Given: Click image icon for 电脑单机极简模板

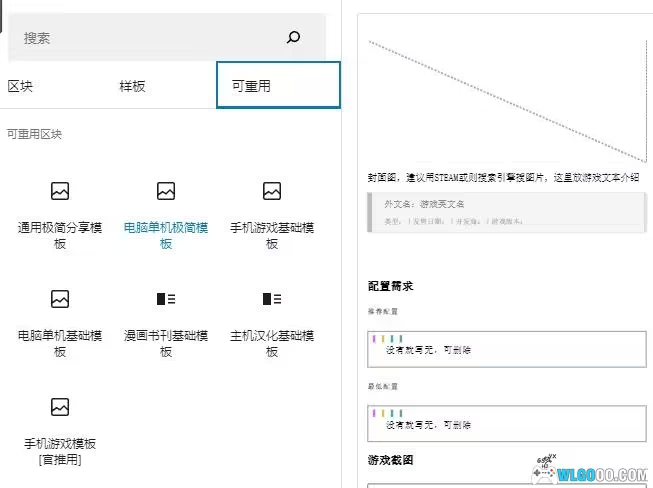Looking at the screenshot, I should coord(166,191).
